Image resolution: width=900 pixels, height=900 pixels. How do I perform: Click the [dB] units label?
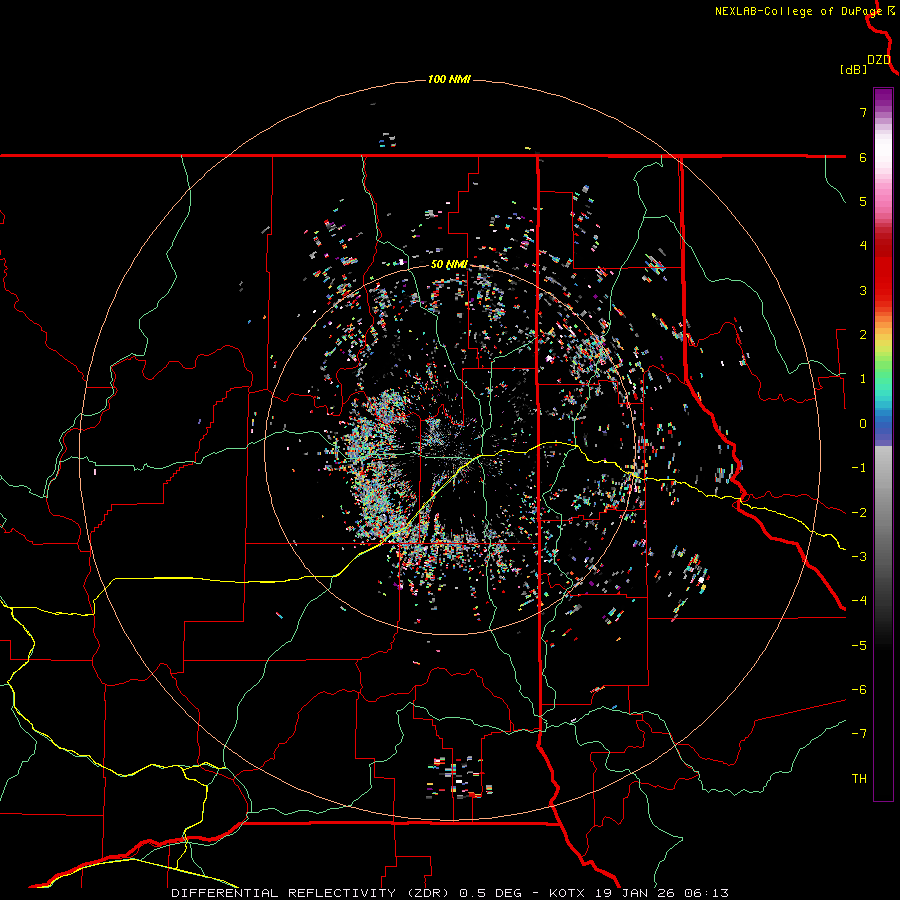point(854,69)
